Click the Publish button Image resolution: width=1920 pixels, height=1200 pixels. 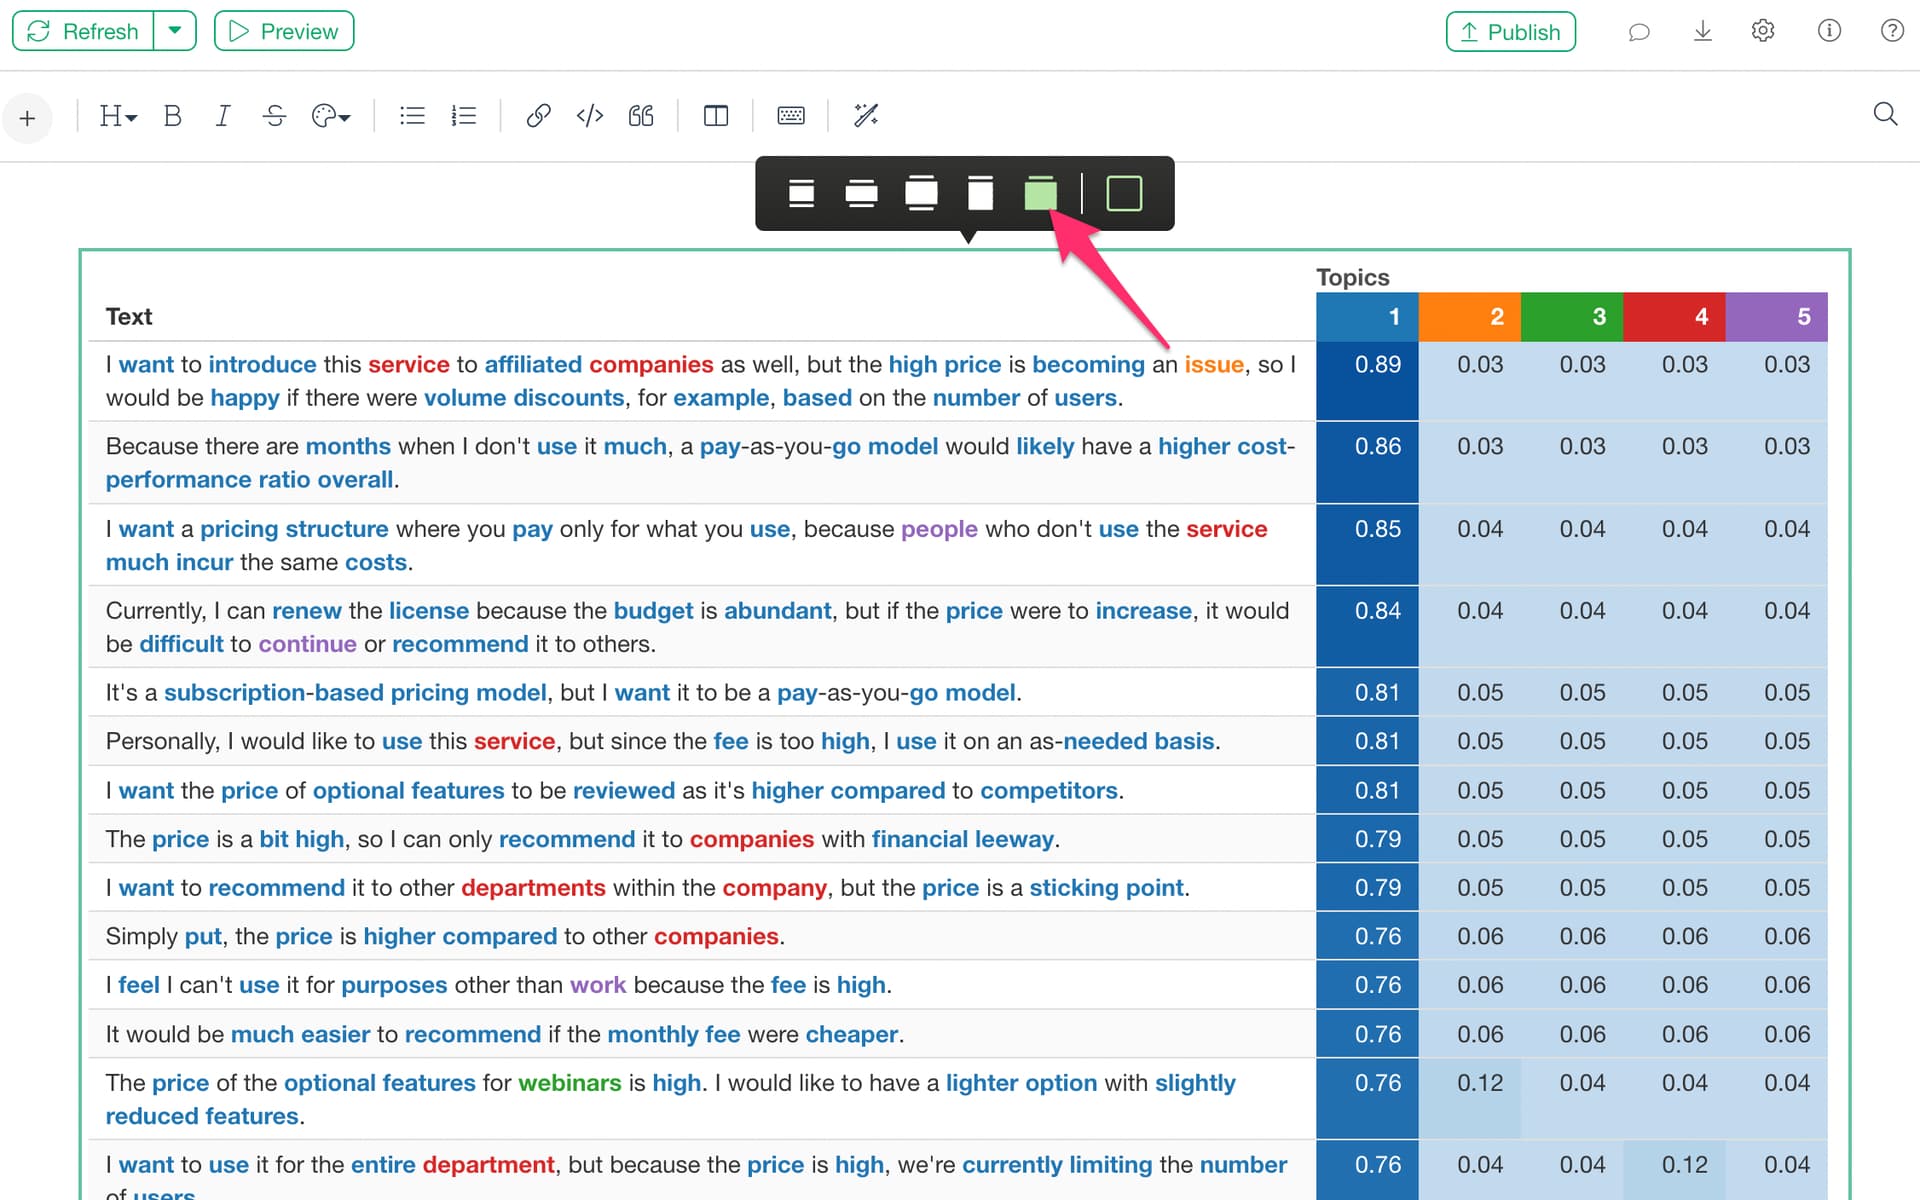[1510, 32]
